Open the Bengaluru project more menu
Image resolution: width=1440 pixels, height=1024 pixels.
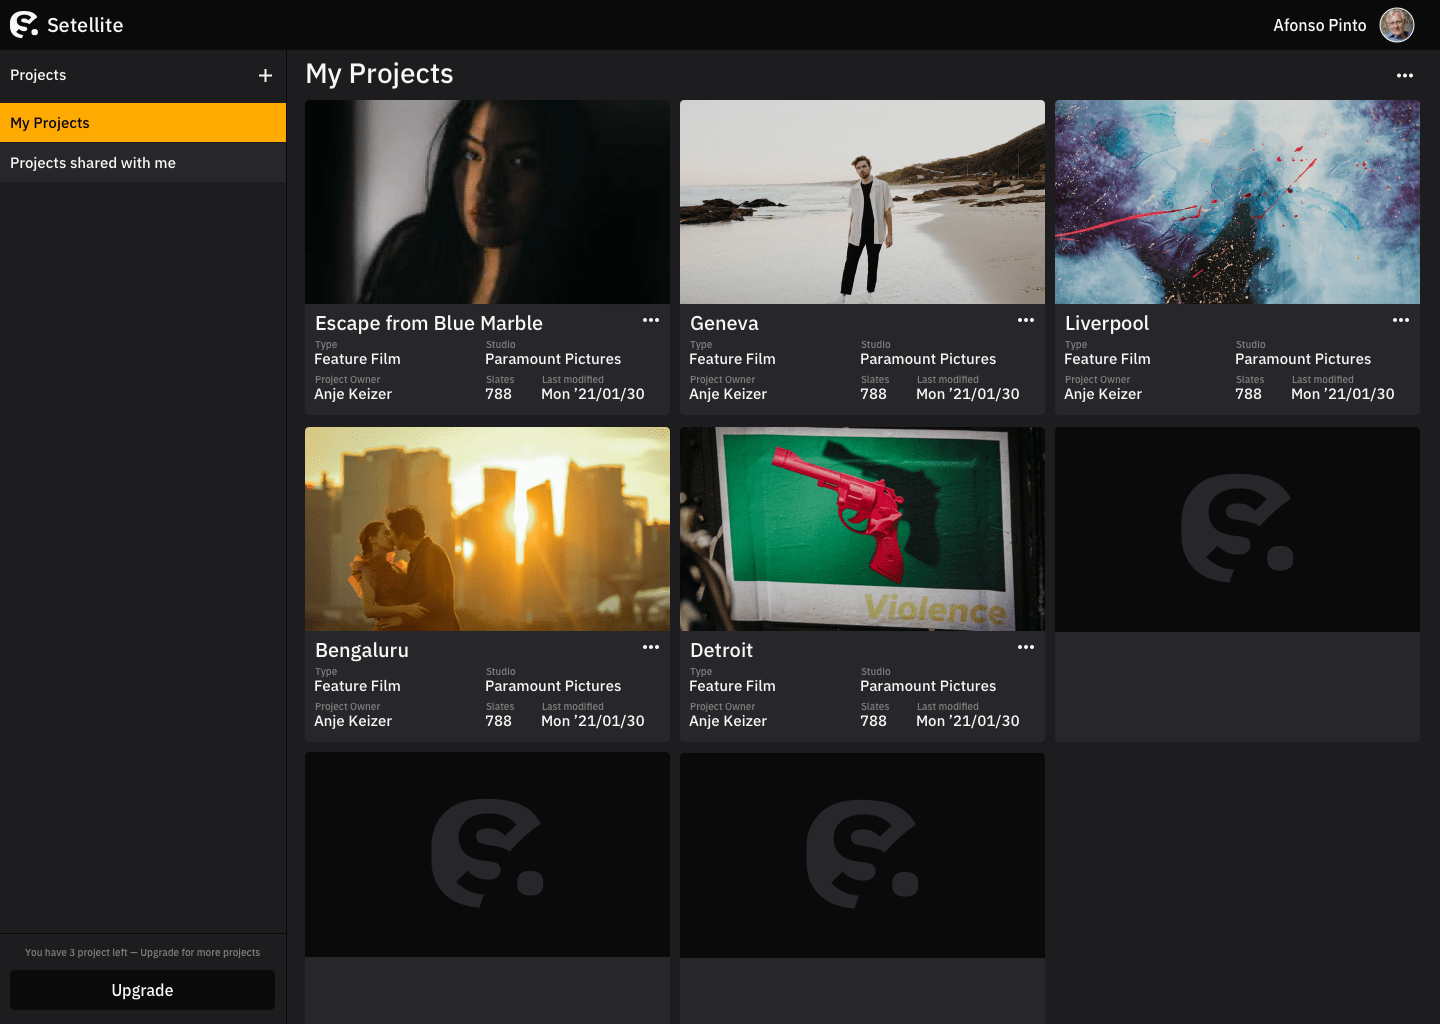650,648
